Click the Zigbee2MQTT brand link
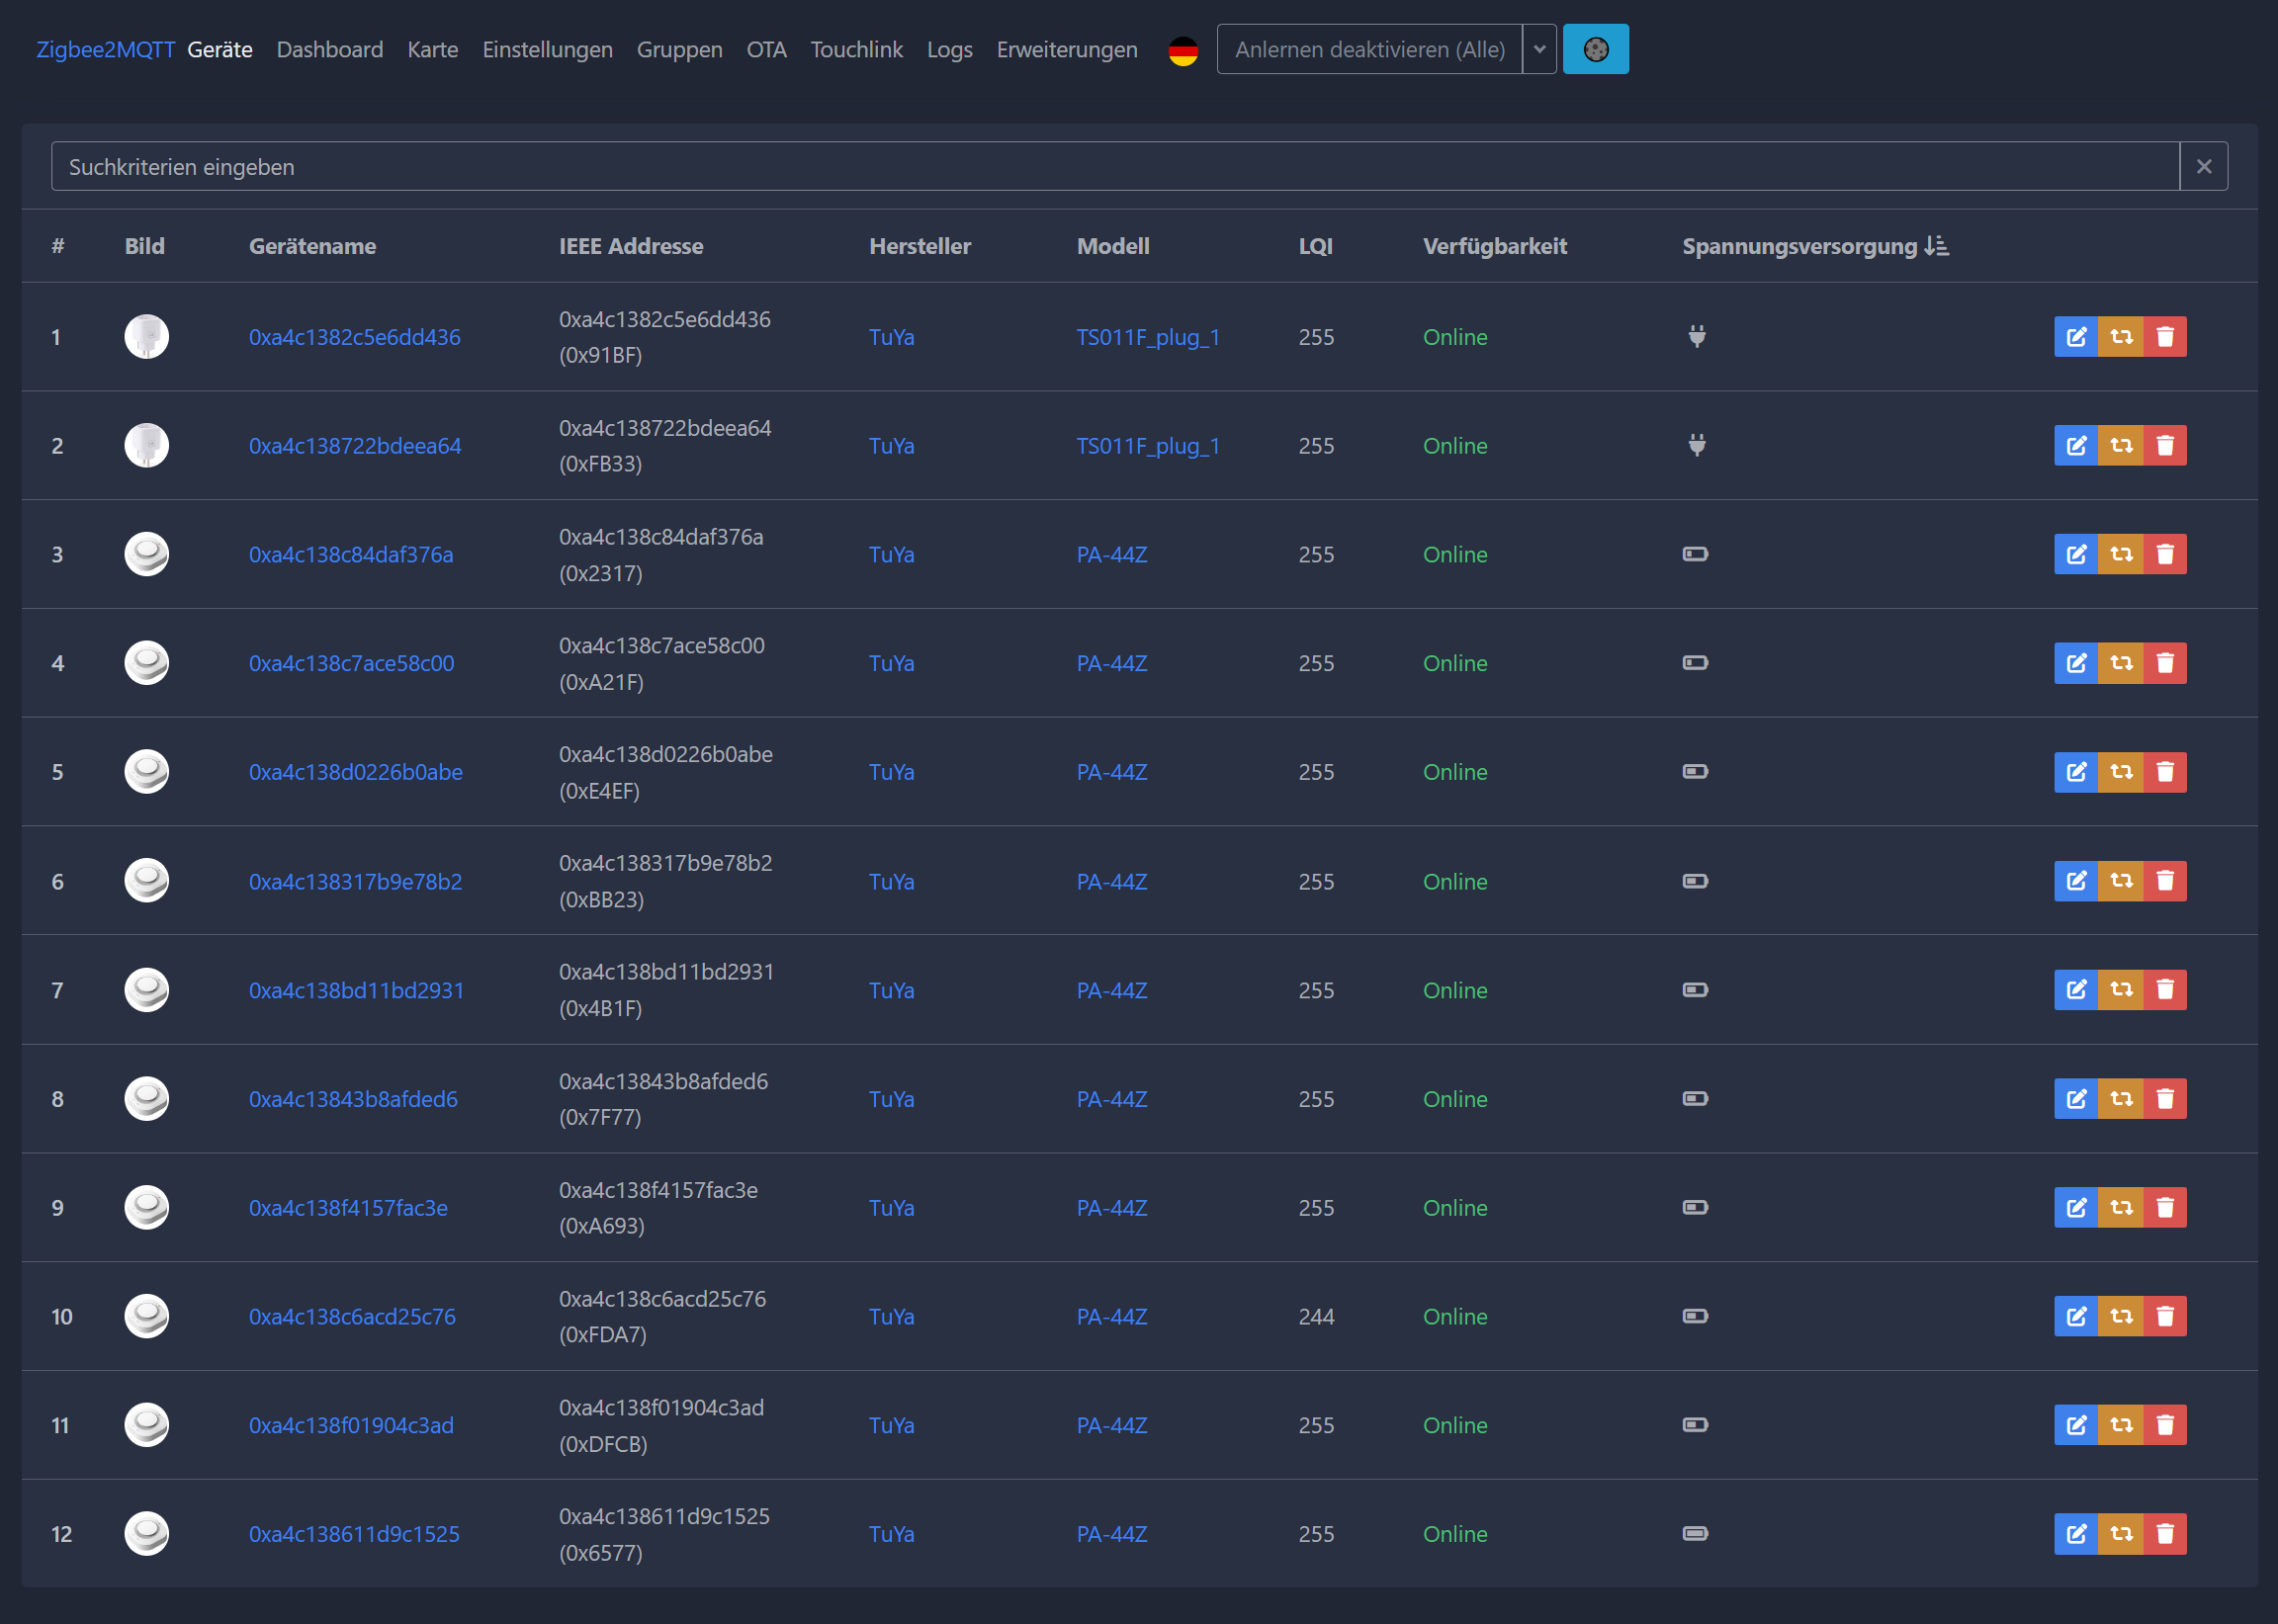Image resolution: width=2278 pixels, height=1624 pixels. click(x=106, y=49)
